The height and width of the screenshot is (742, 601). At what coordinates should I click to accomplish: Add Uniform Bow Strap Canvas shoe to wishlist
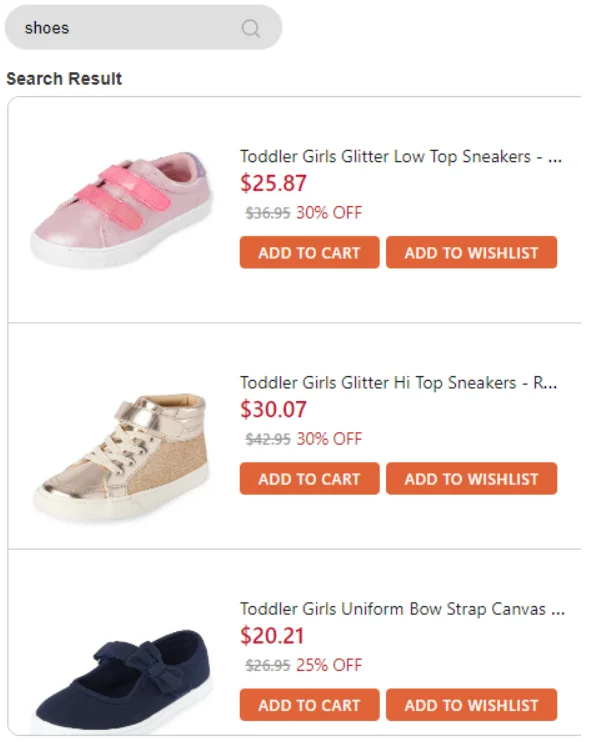click(471, 705)
